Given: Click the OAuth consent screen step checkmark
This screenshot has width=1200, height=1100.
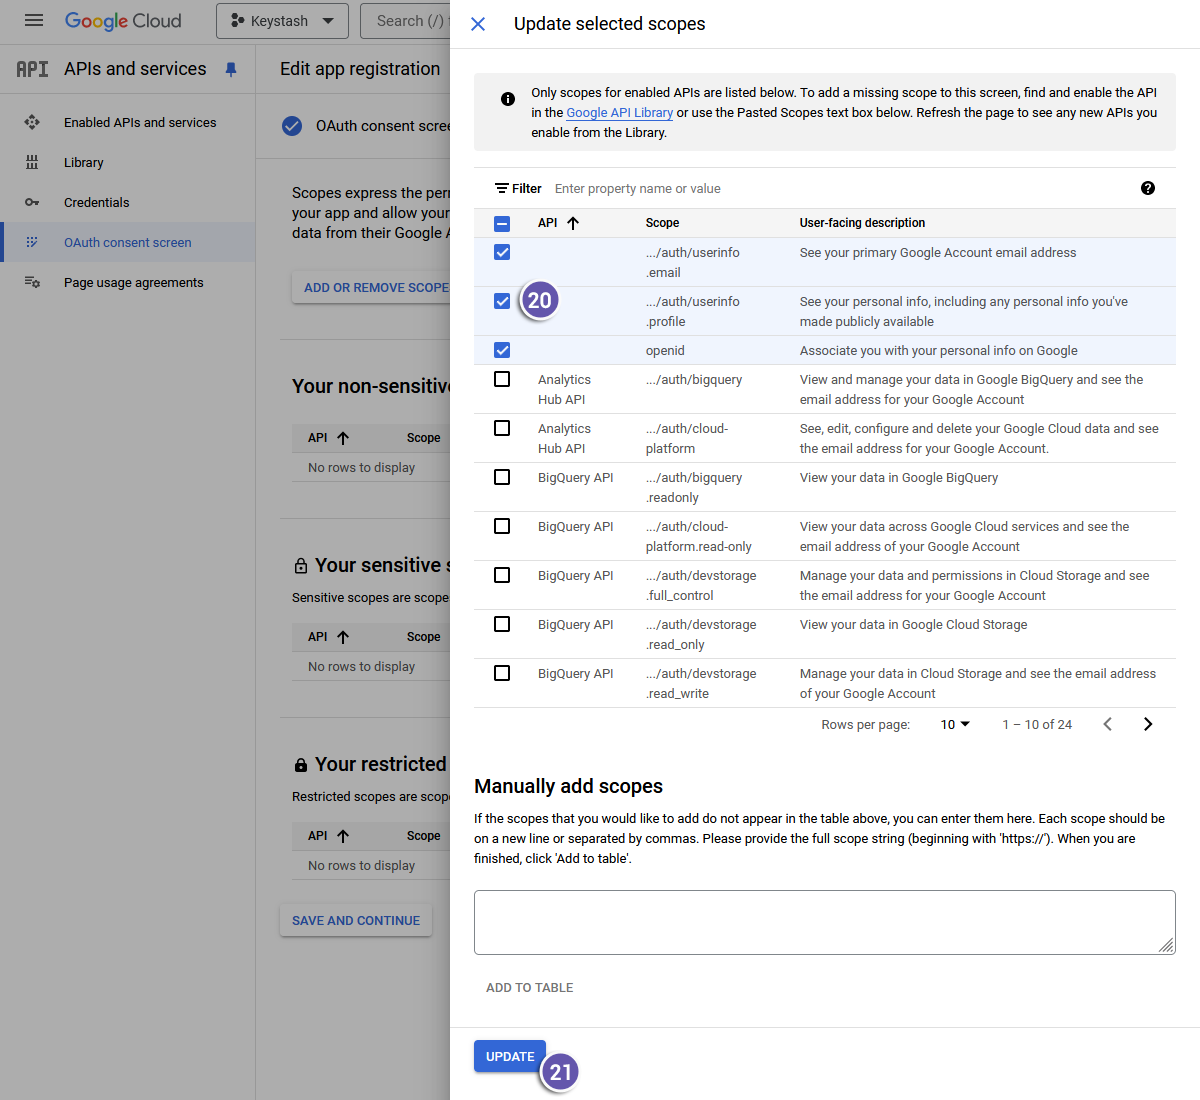Looking at the screenshot, I should click(292, 126).
